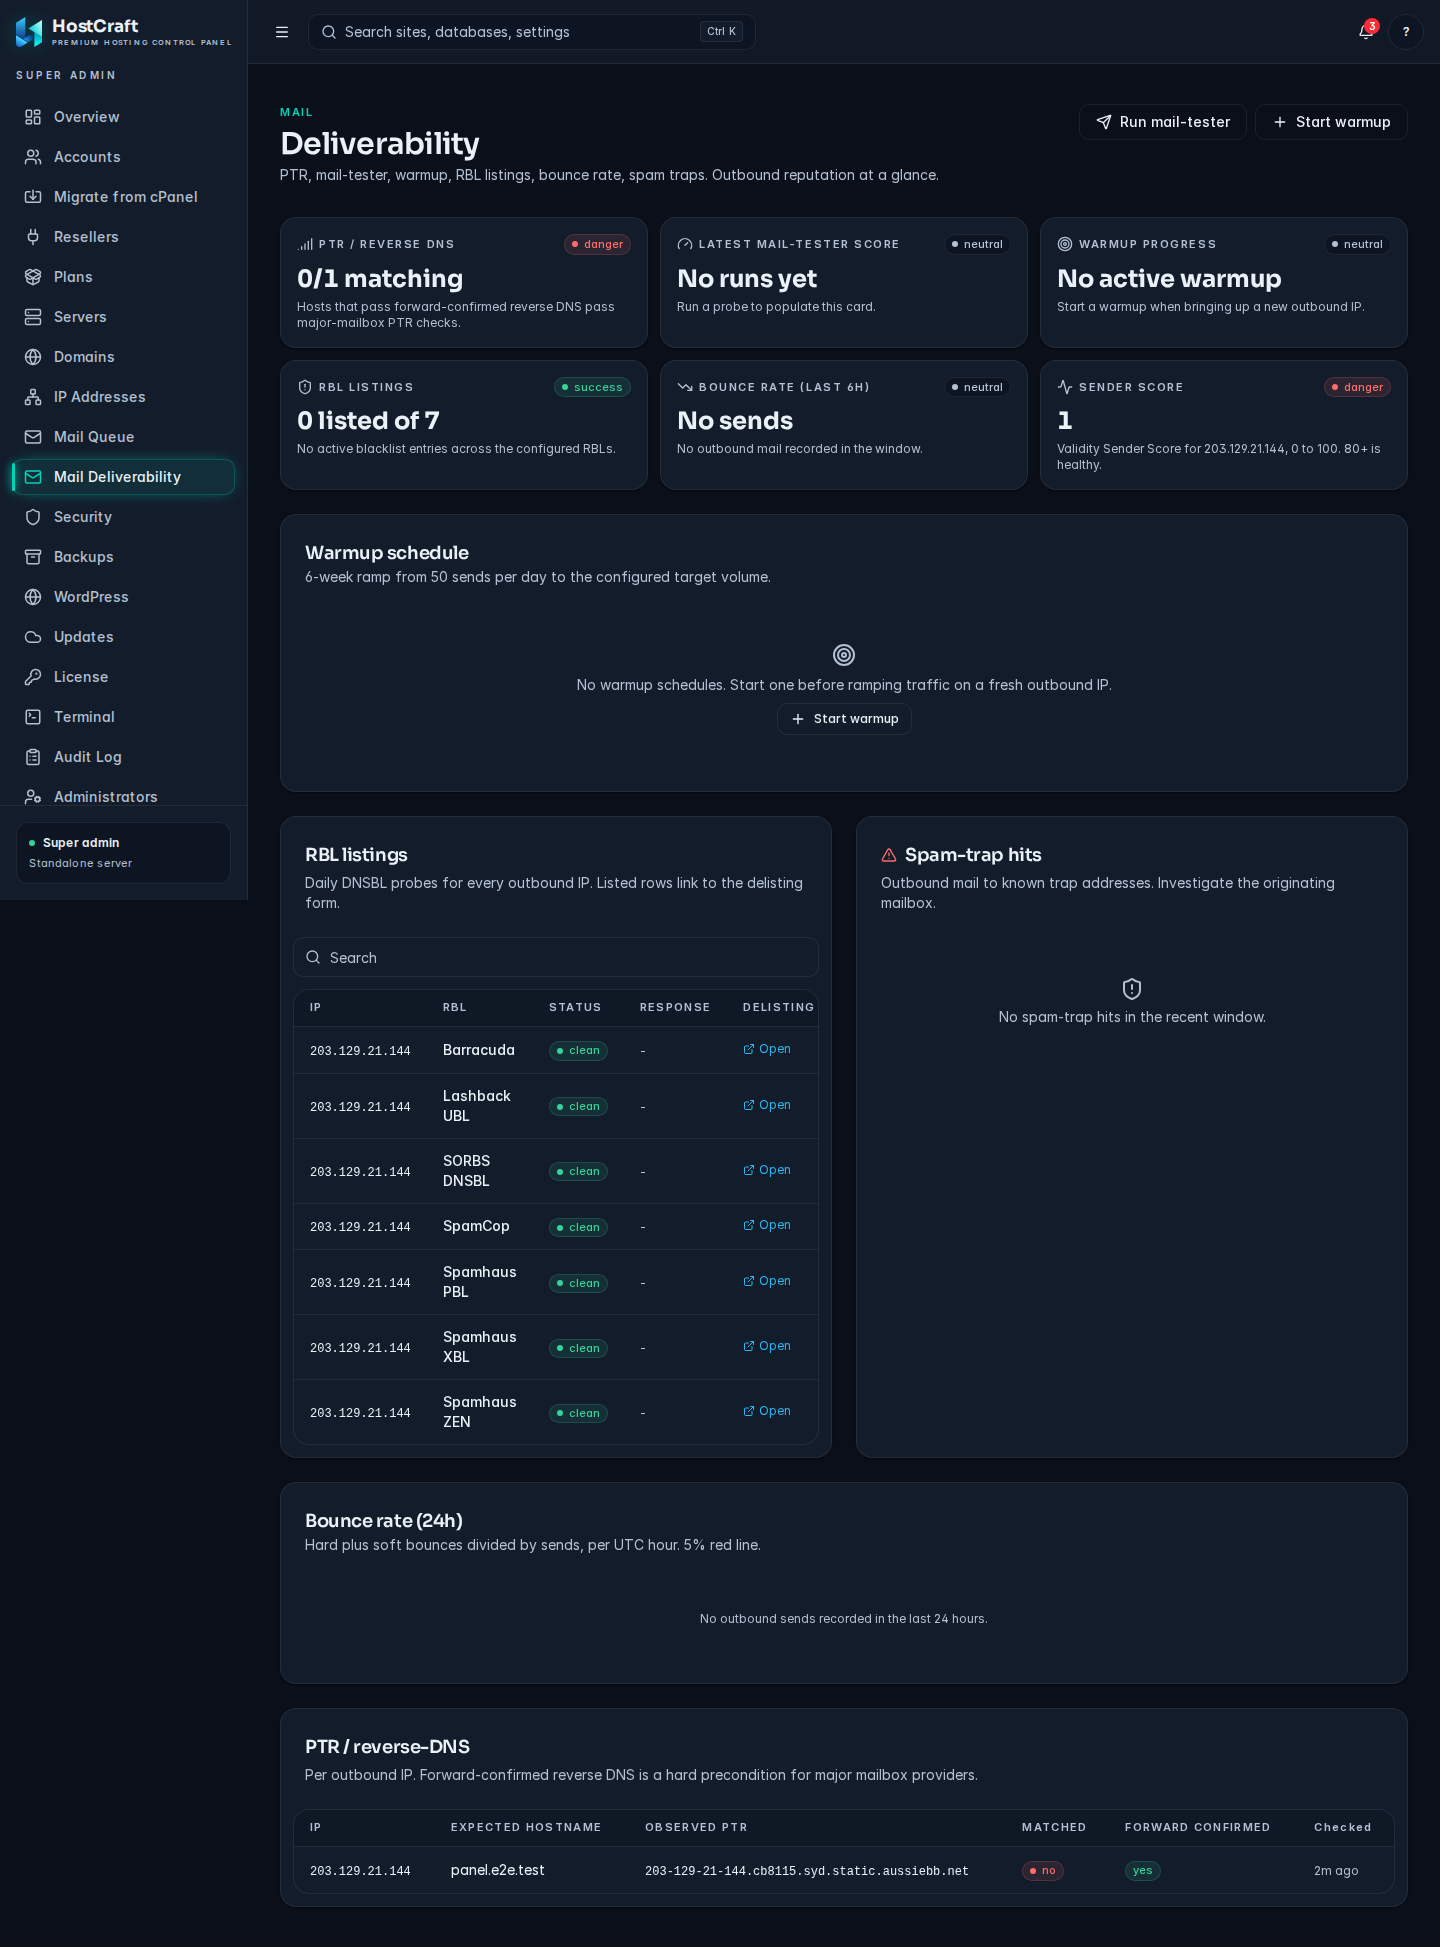The width and height of the screenshot is (1440, 1947).
Task: Open delisting link for Barracuda row
Action: coord(767,1049)
